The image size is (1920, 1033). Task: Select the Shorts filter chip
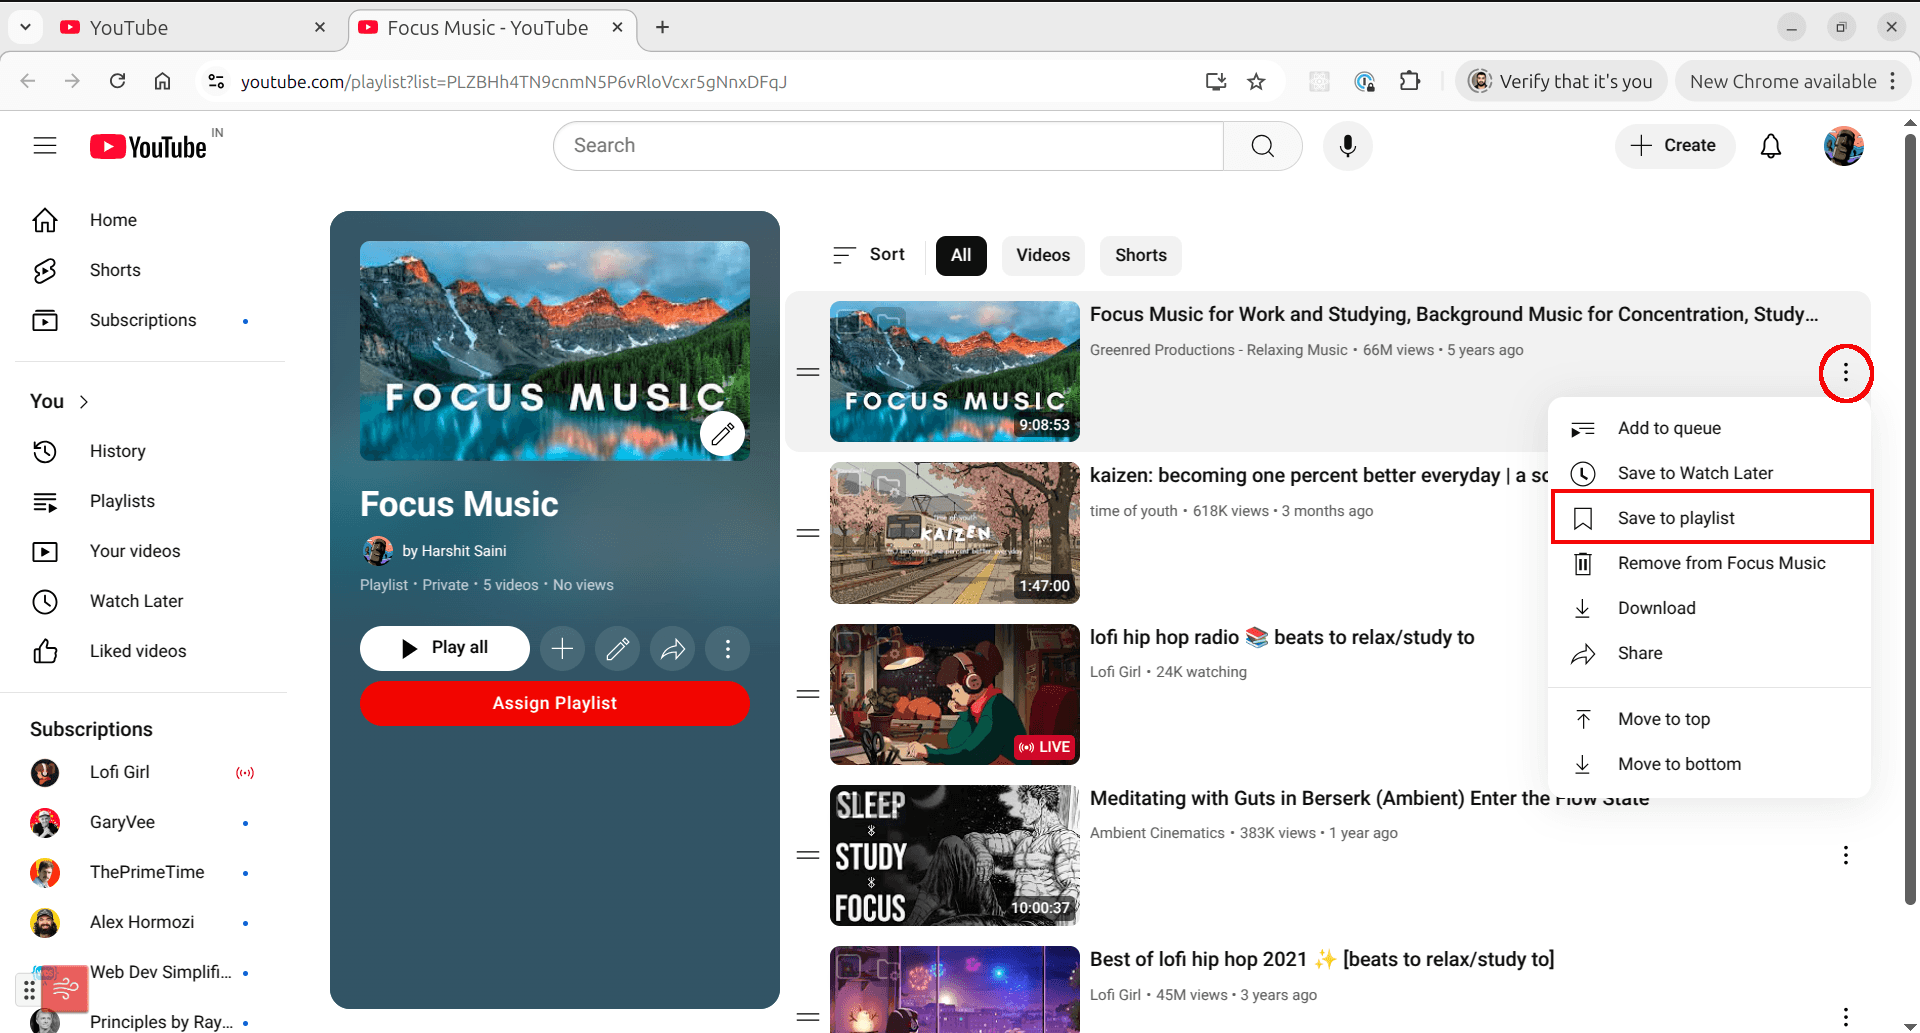(x=1141, y=255)
